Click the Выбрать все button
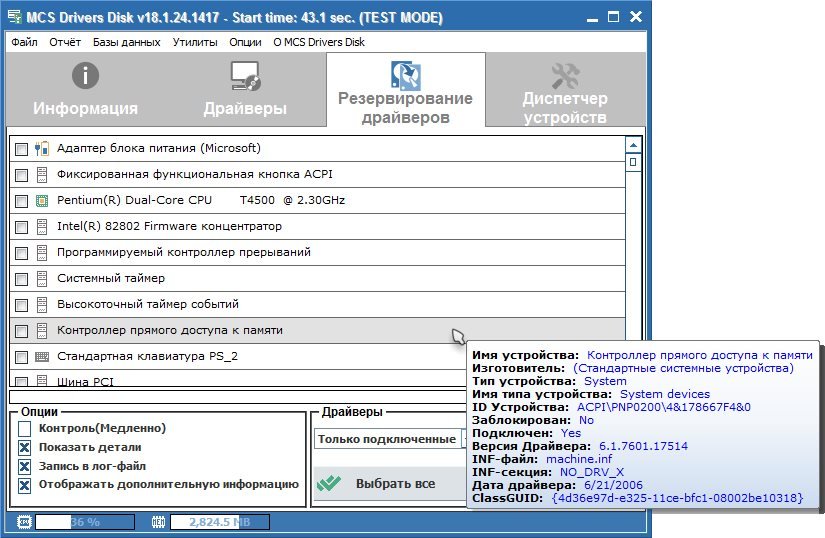This screenshot has width=825, height=538. 390,483
